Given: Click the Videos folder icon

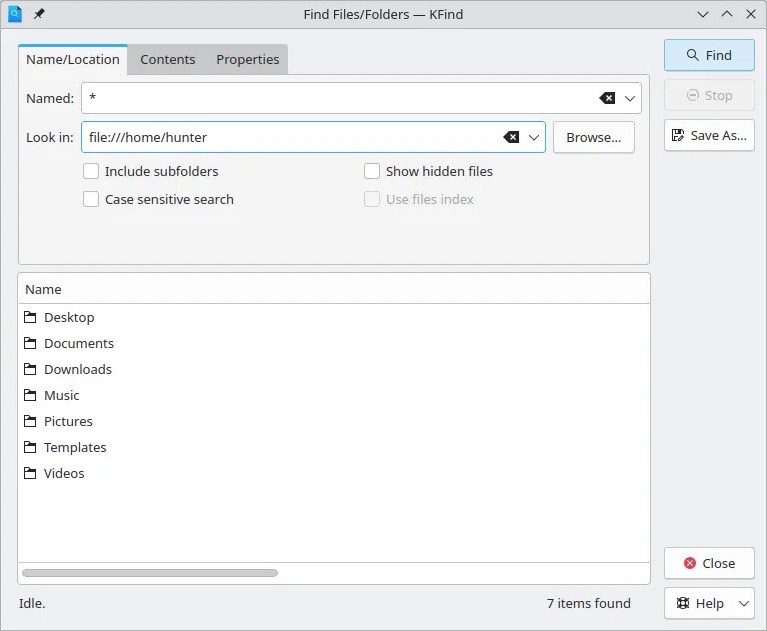Looking at the screenshot, I should point(30,473).
